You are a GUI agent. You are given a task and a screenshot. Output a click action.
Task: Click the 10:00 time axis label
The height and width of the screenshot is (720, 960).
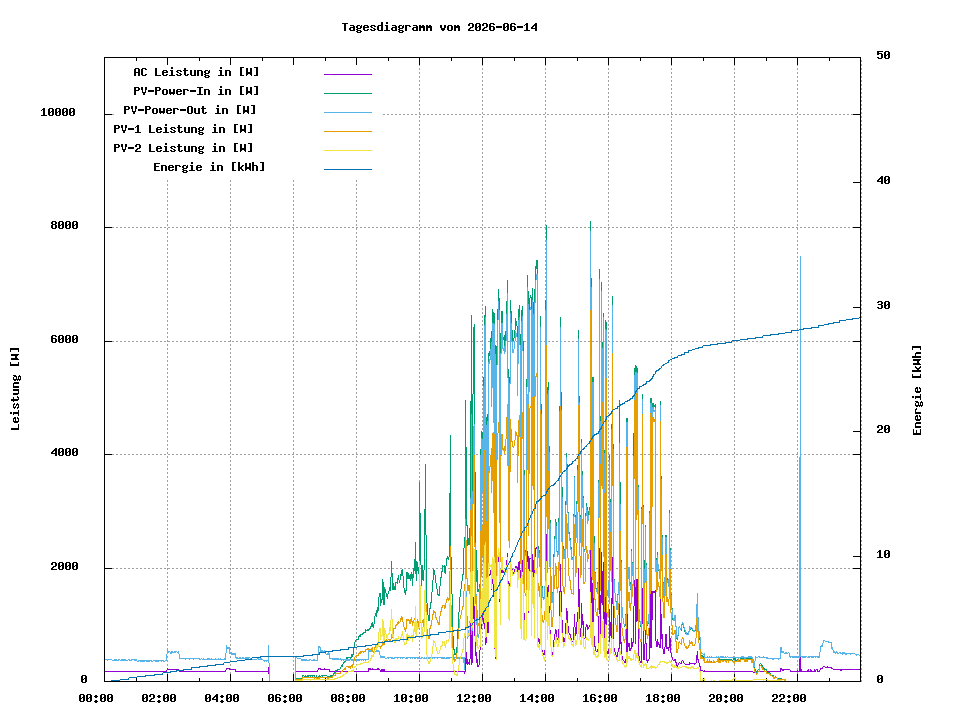pos(411,699)
